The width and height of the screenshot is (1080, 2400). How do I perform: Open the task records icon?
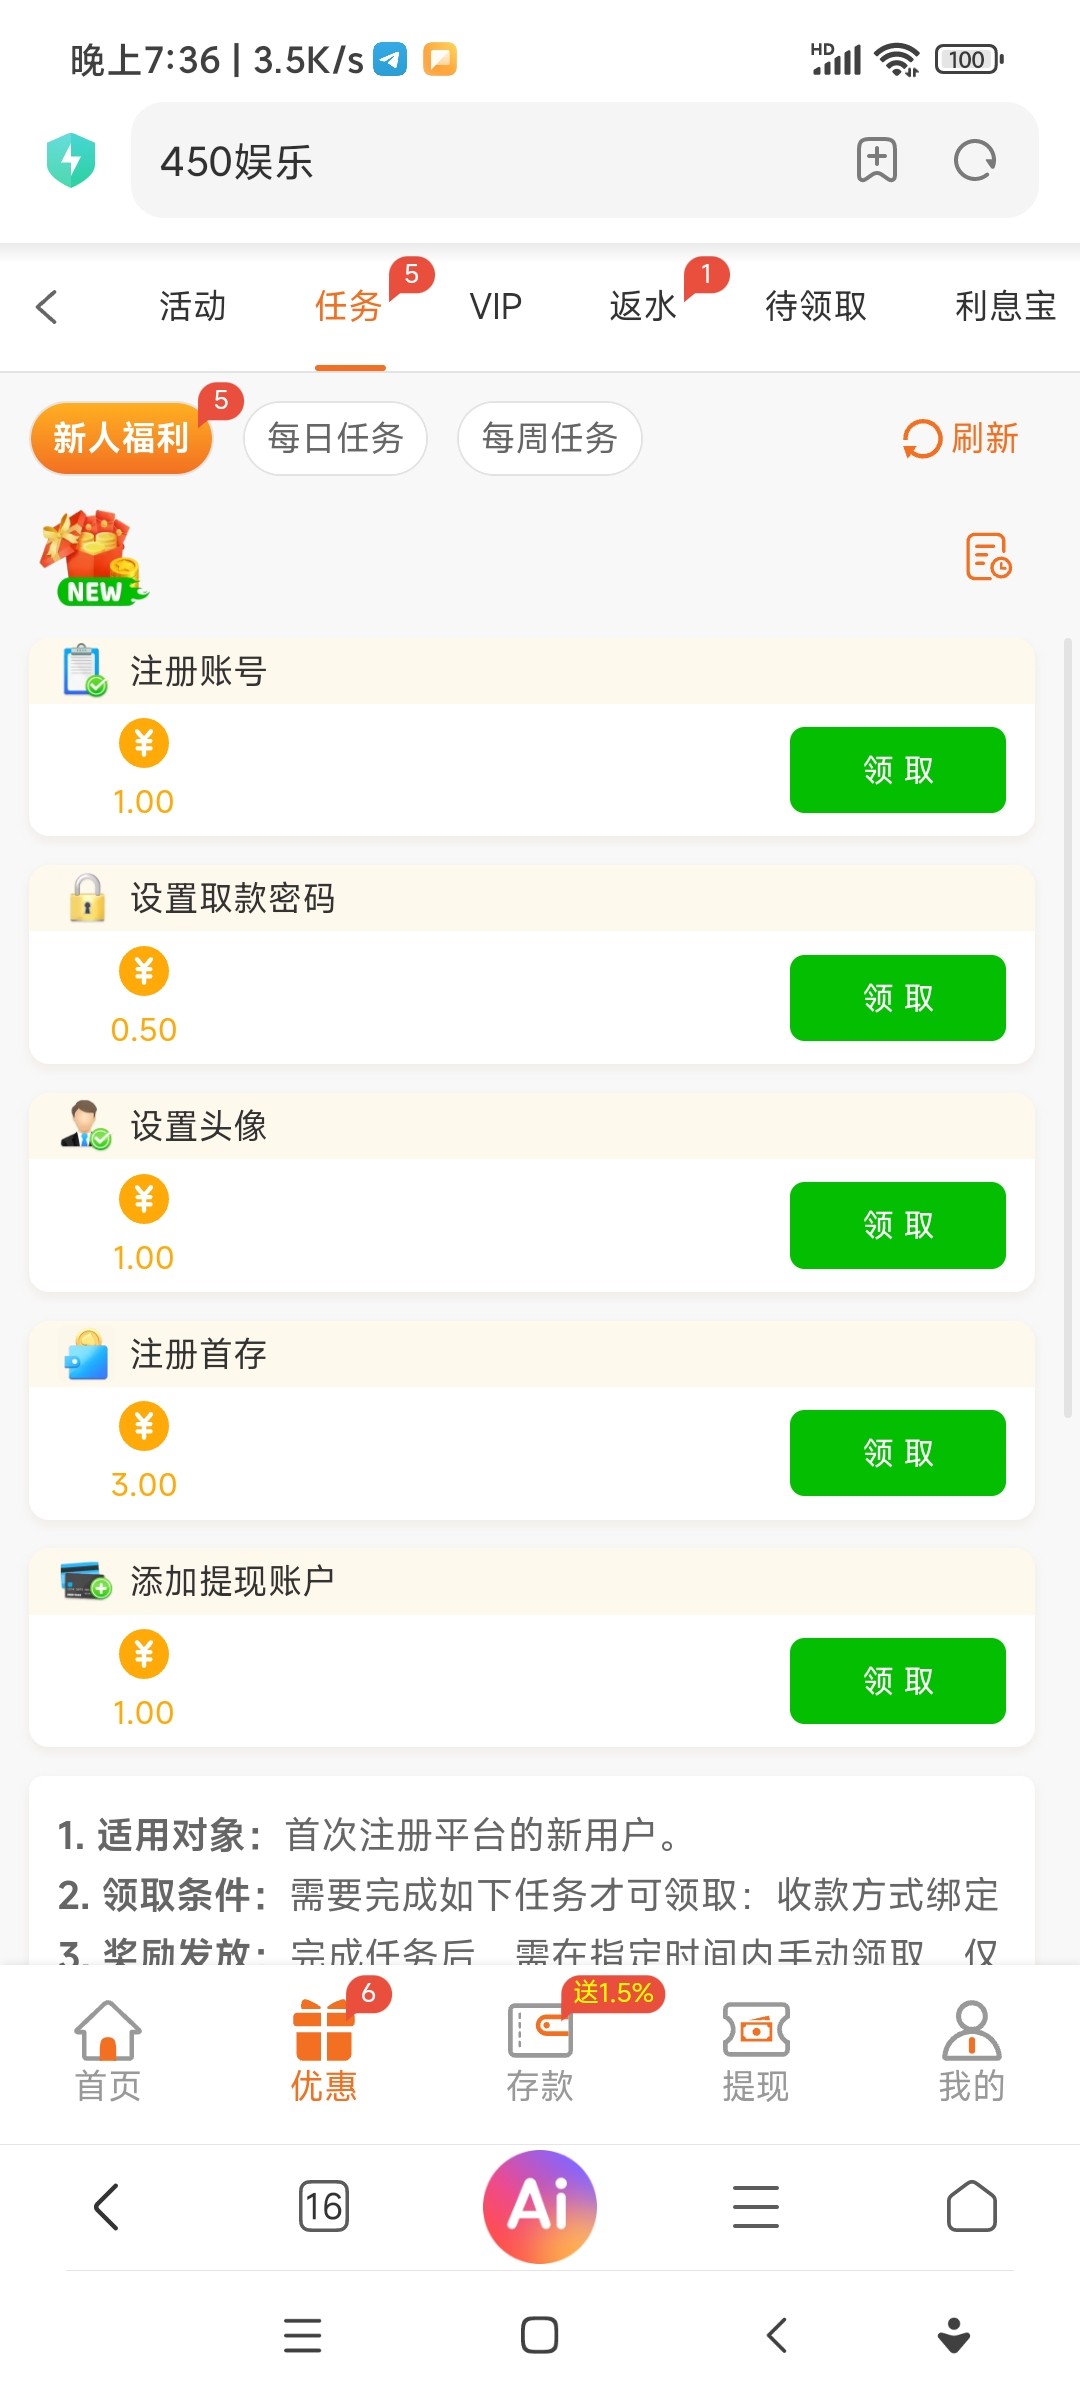(988, 556)
